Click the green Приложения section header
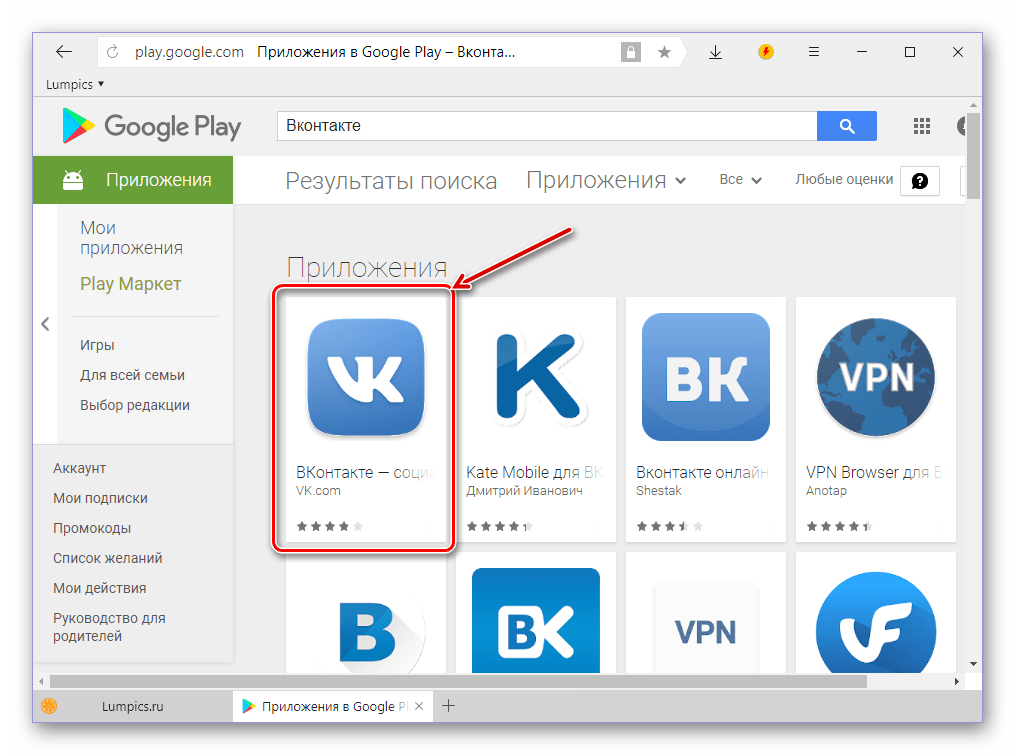The image size is (1015, 755). 133,180
